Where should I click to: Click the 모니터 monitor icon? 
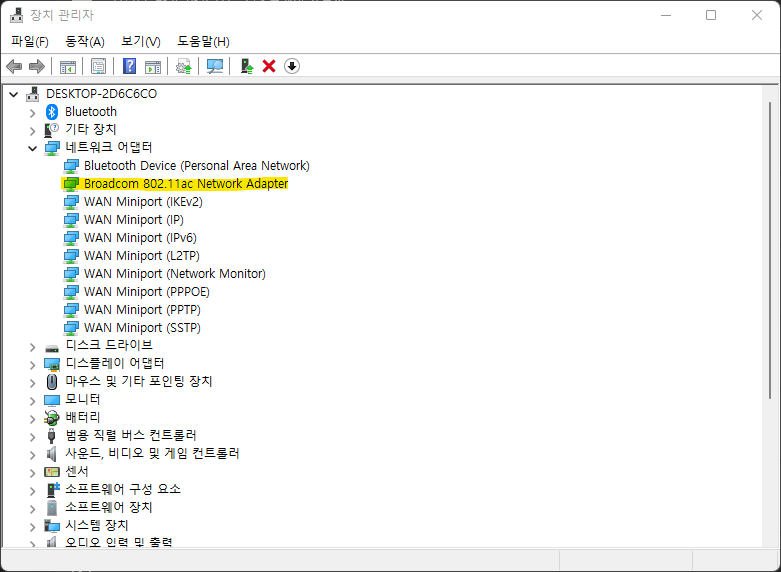coord(52,400)
